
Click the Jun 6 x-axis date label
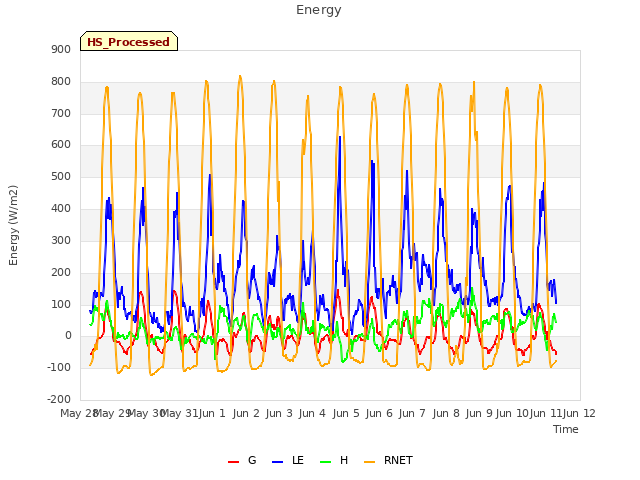click(379, 413)
